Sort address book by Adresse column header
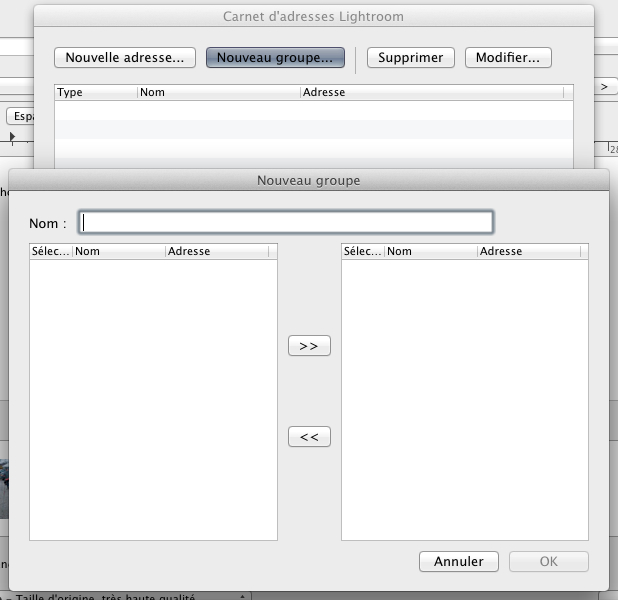The image size is (618, 600). point(432,92)
